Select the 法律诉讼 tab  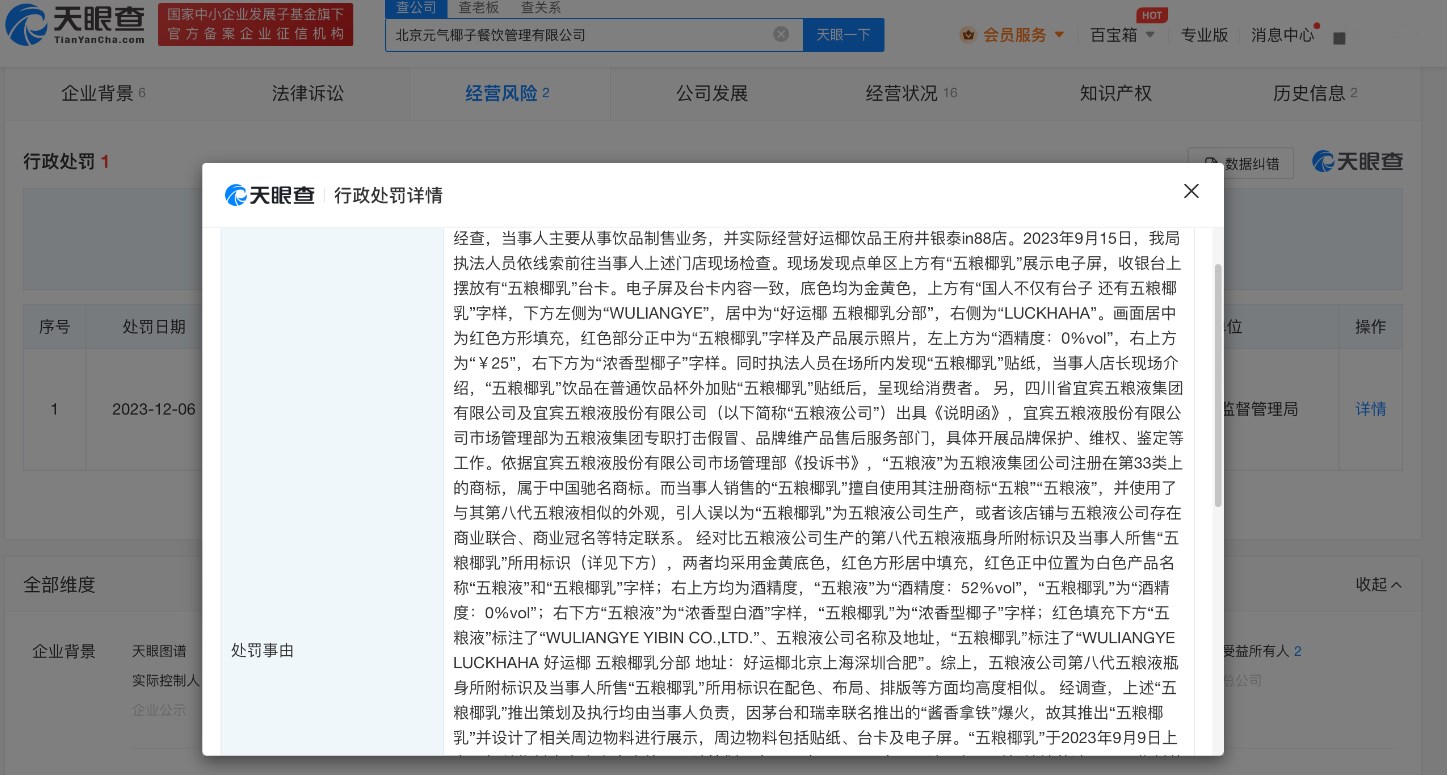pos(308,93)
